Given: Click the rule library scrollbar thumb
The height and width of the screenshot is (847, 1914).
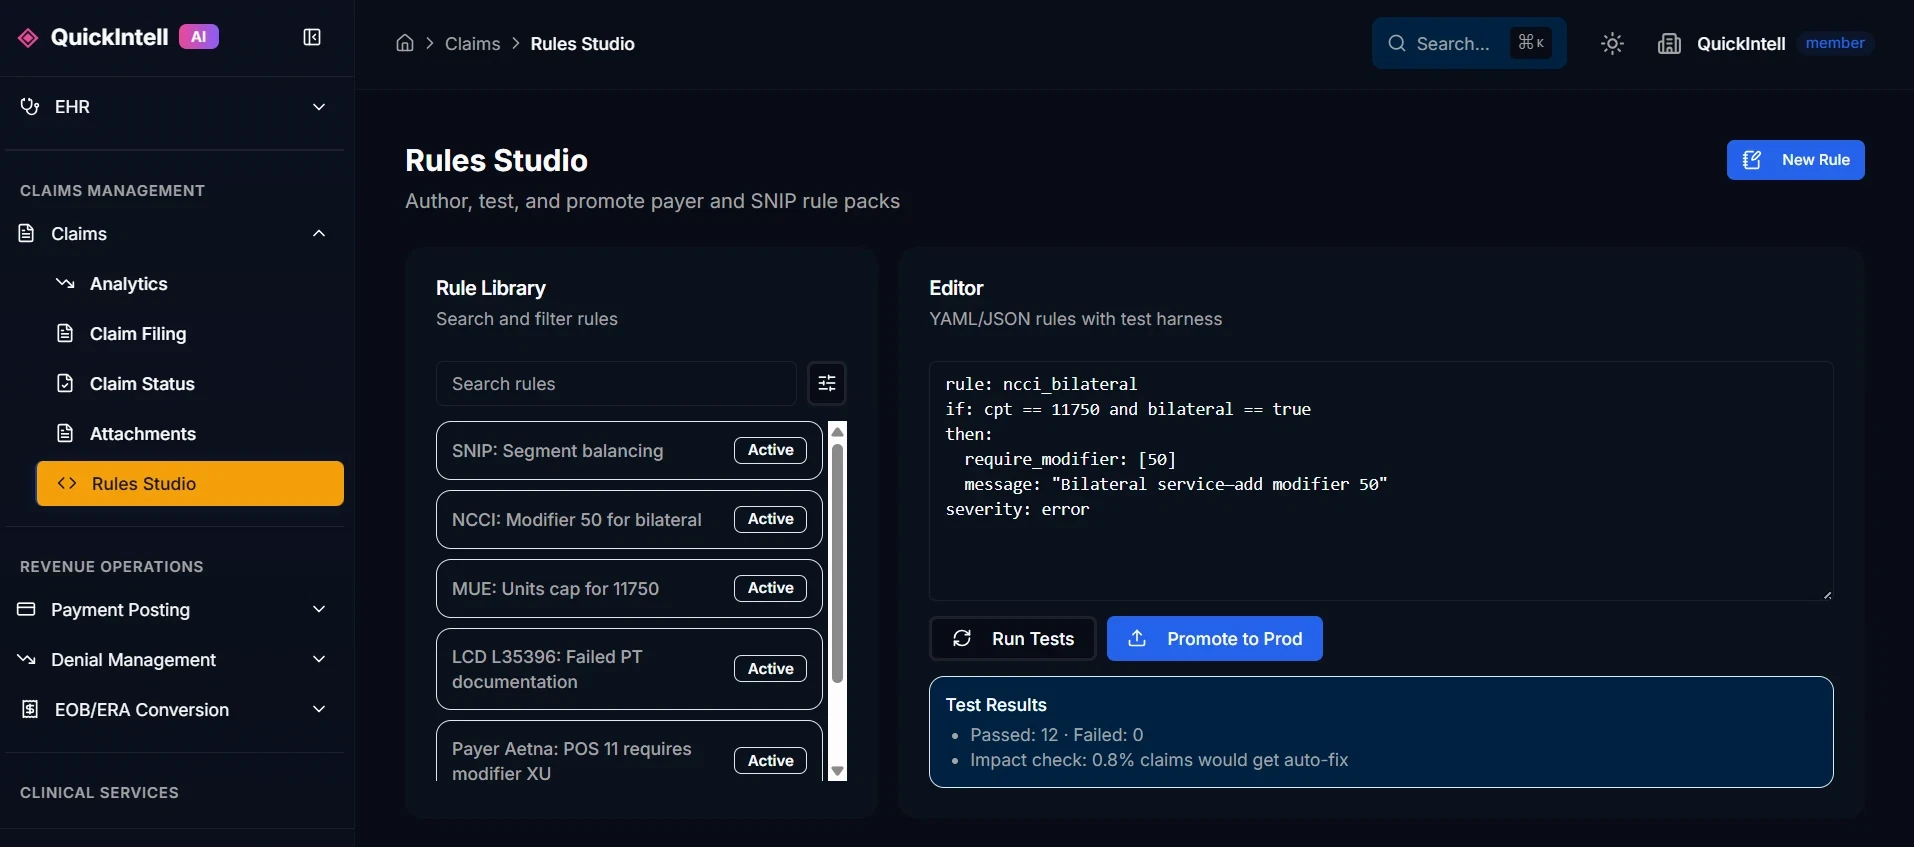Looking at the screenshot, I should click(x=838, y=563).
